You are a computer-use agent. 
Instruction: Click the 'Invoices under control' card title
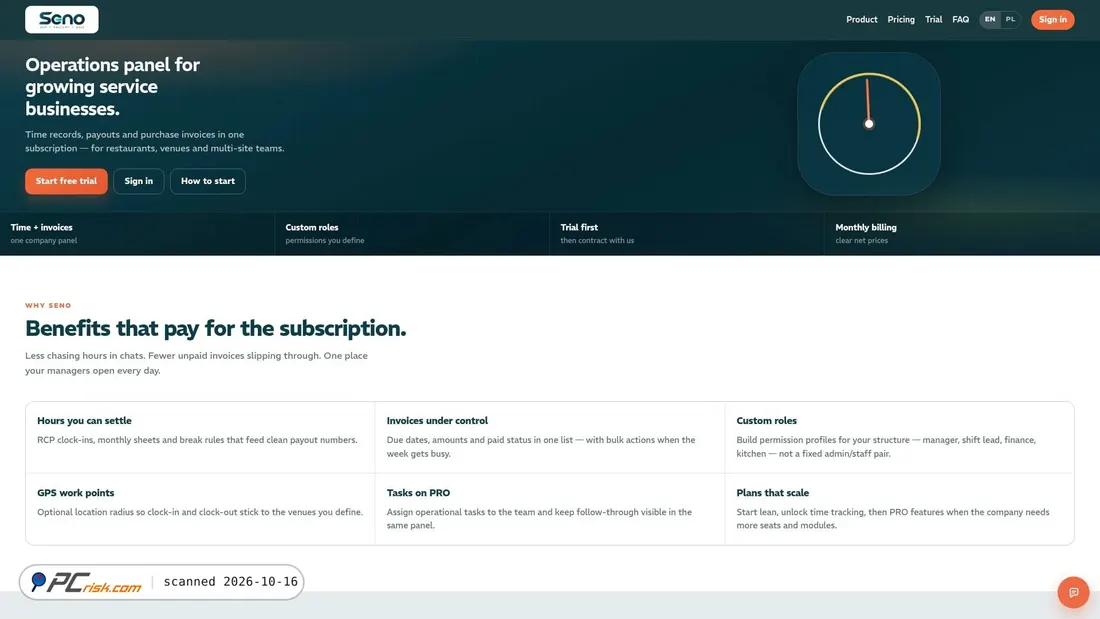click(x=437, y=420)
